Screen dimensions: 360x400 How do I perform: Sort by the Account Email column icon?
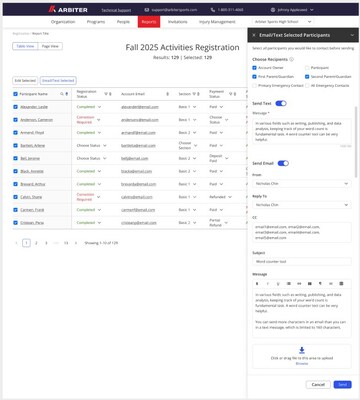coord(167,94)
